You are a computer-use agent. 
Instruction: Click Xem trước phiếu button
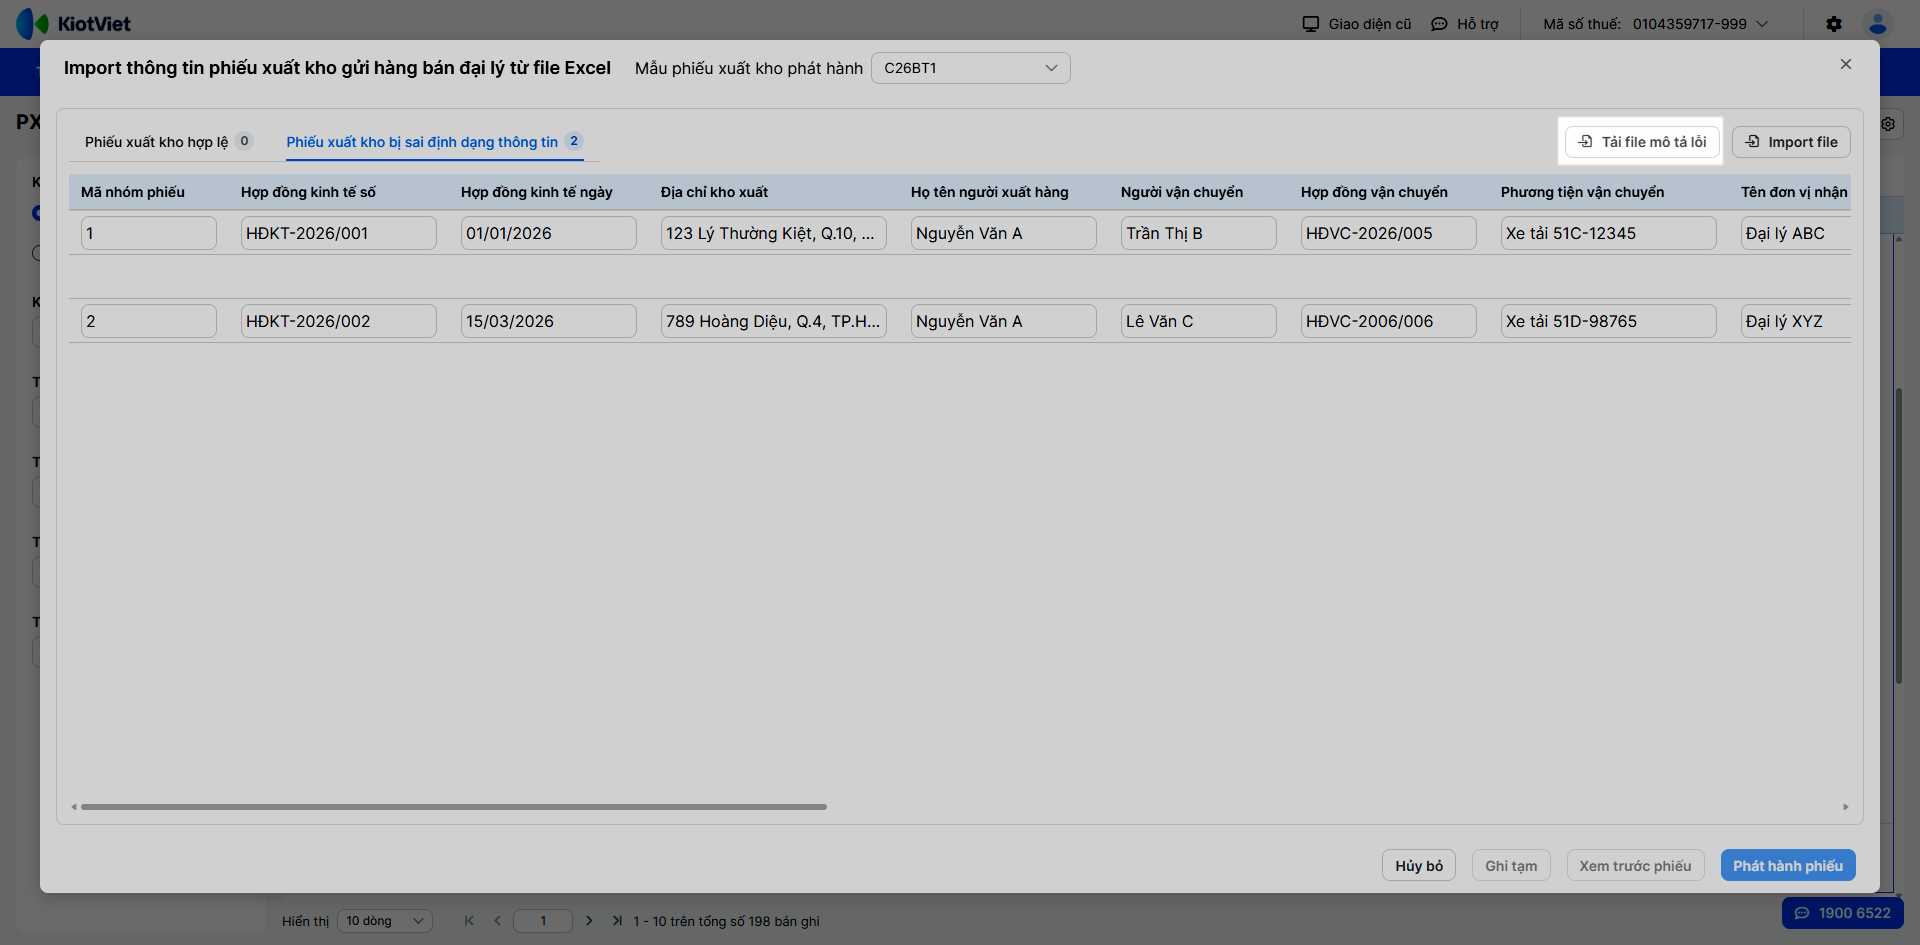coord(1635,866)
